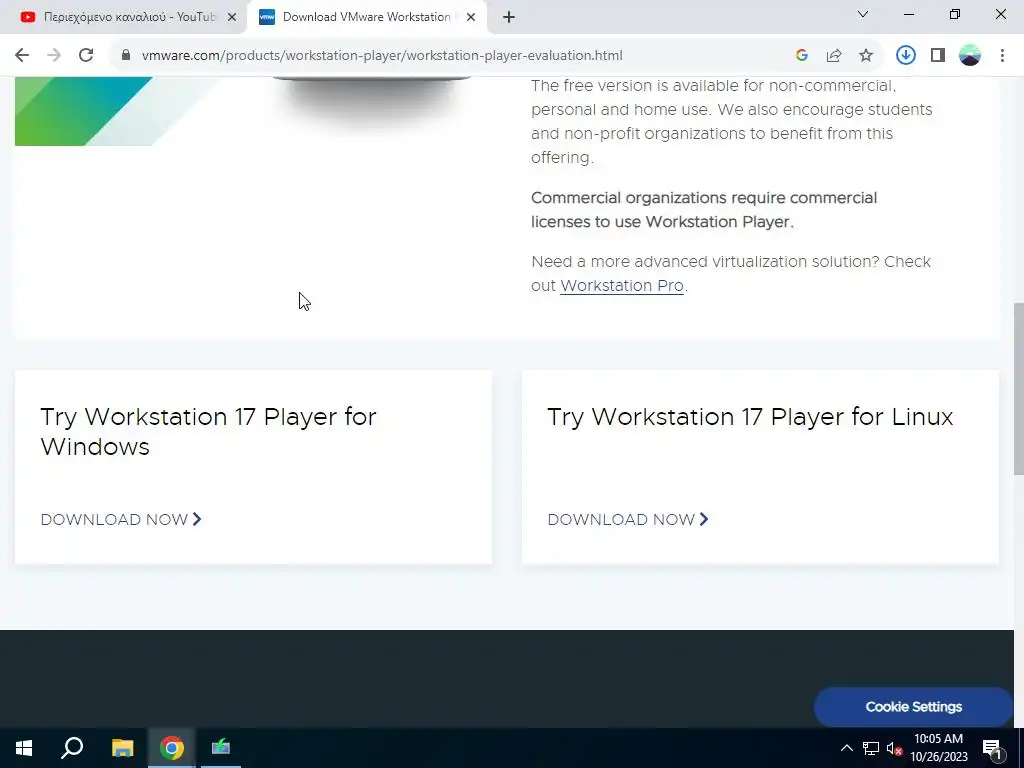Open the tab search dropdown arrow
Image resolution: width=1024 pixels, height=768 pixels.
coord(863,14)
